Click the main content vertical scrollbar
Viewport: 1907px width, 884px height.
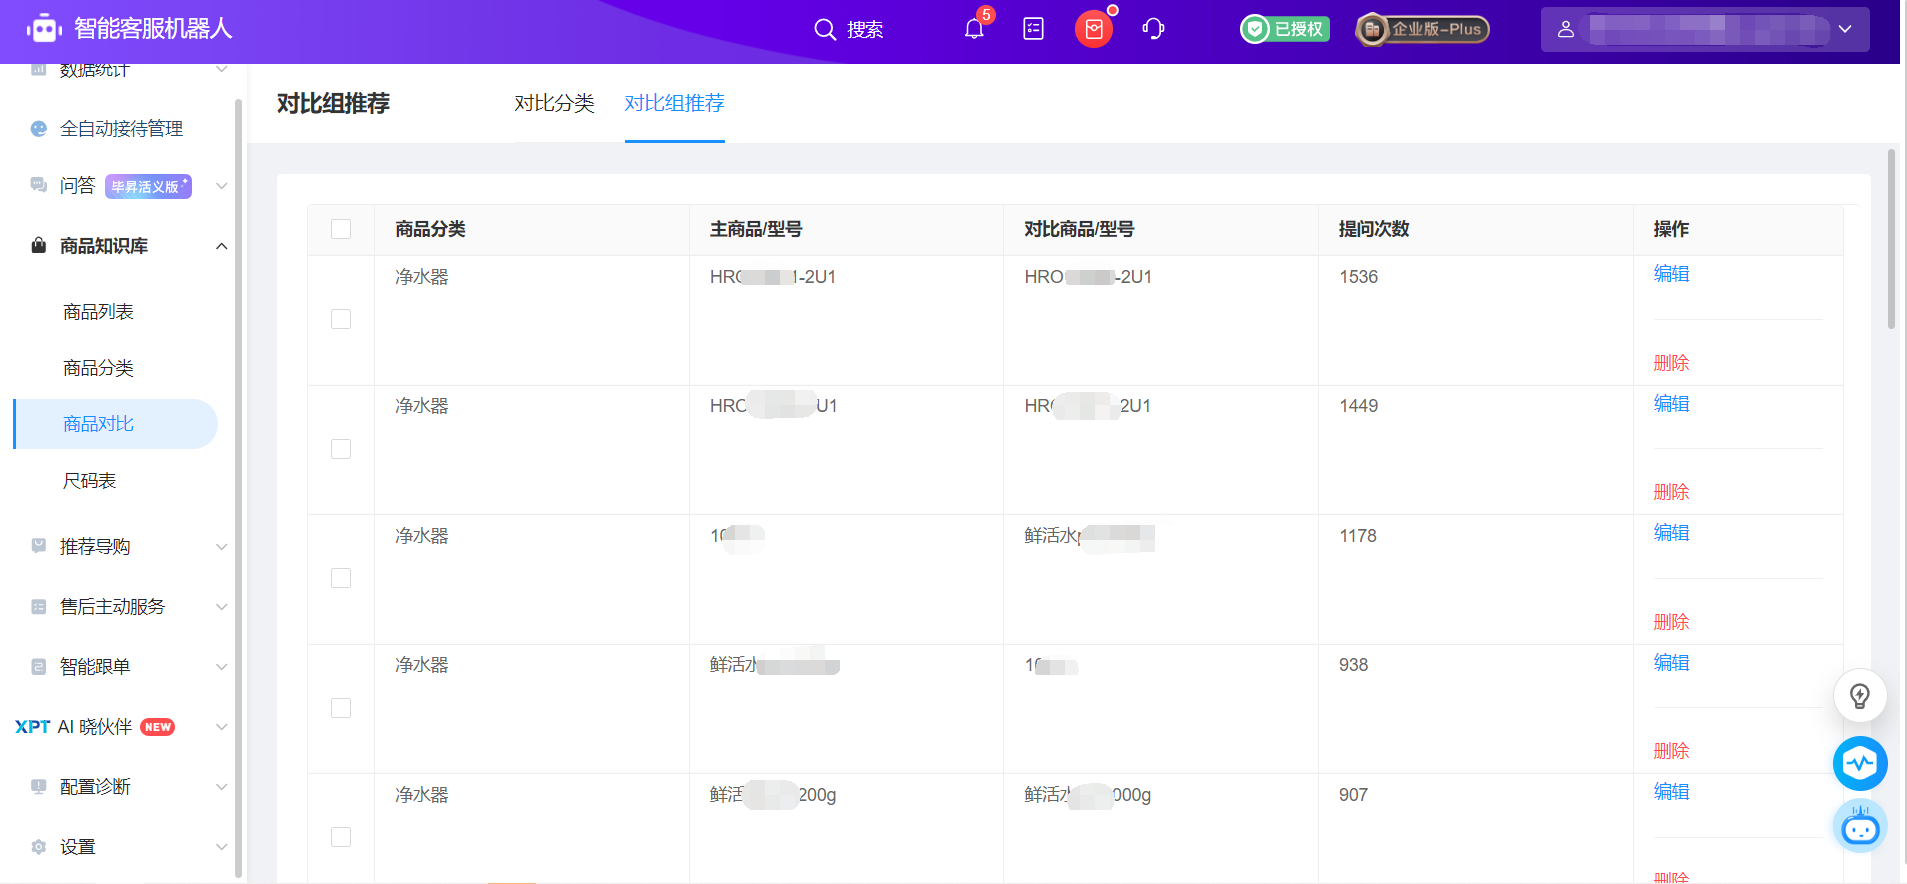[1891, 239]
